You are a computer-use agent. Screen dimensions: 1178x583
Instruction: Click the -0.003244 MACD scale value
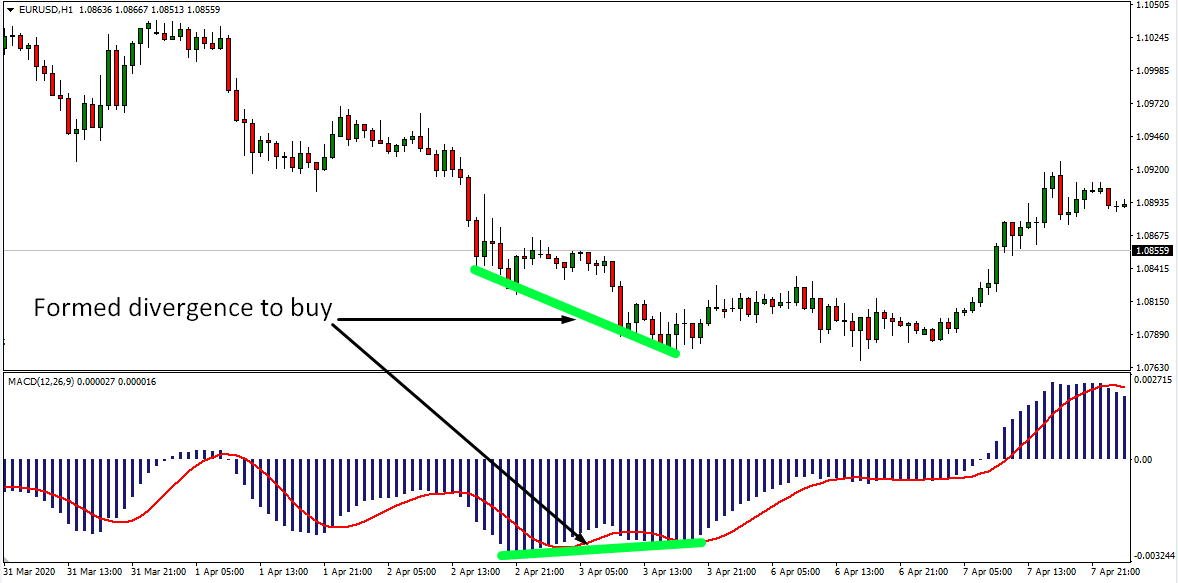click(1154, 555)
